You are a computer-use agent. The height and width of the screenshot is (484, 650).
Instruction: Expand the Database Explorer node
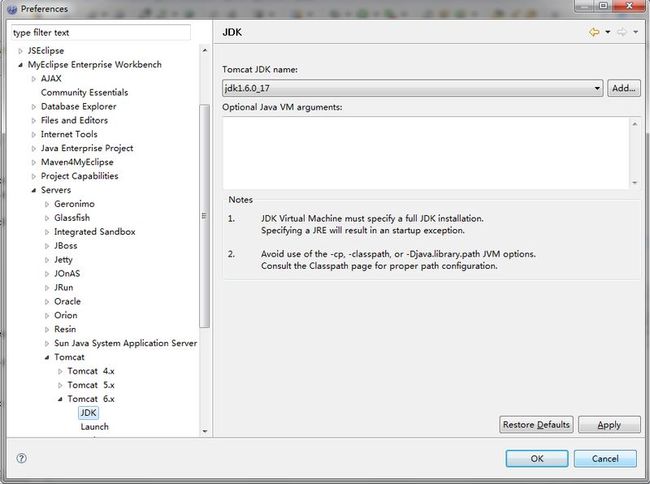34,107
